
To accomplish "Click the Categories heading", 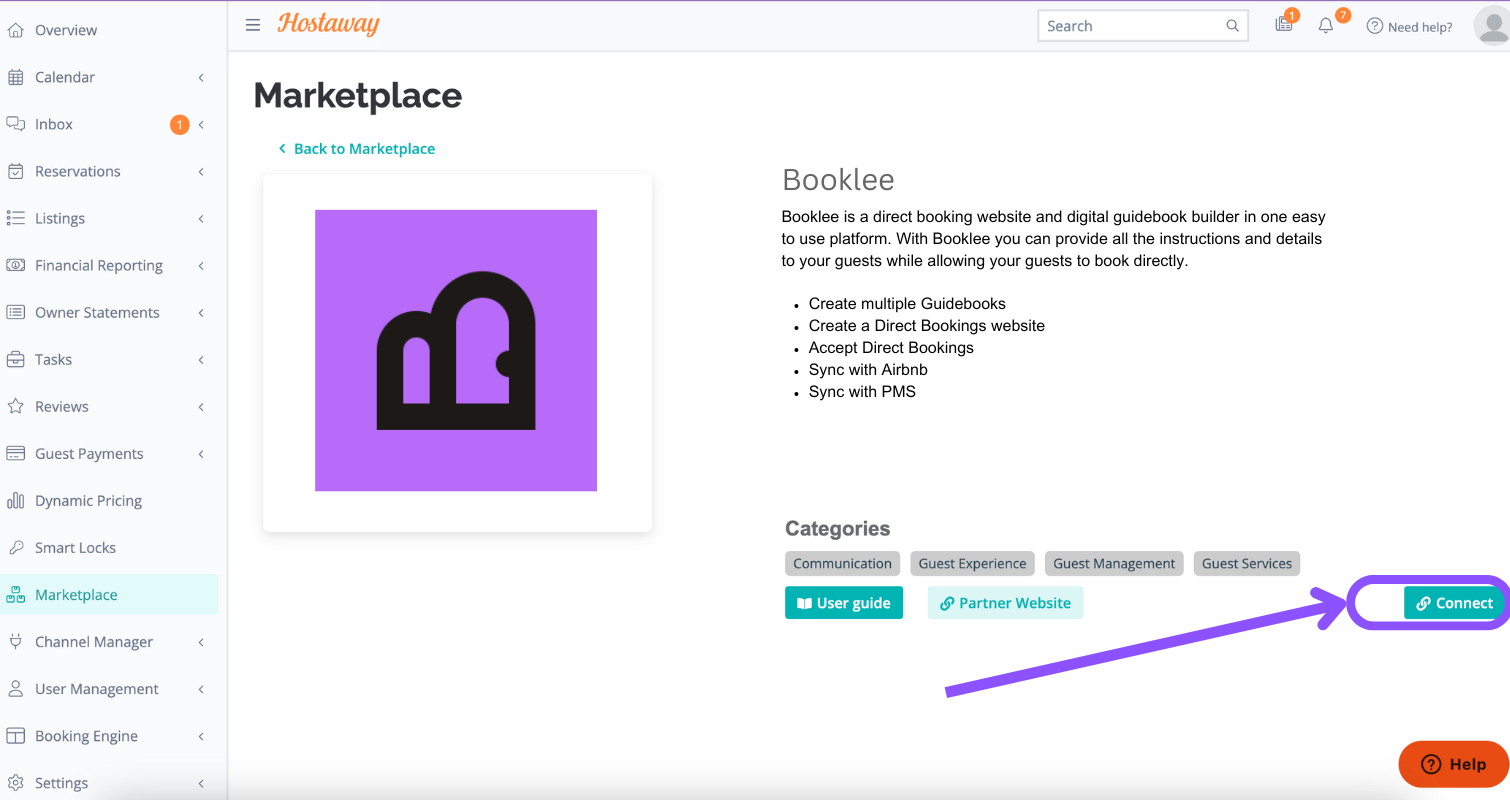I will (x=837, y=528).
